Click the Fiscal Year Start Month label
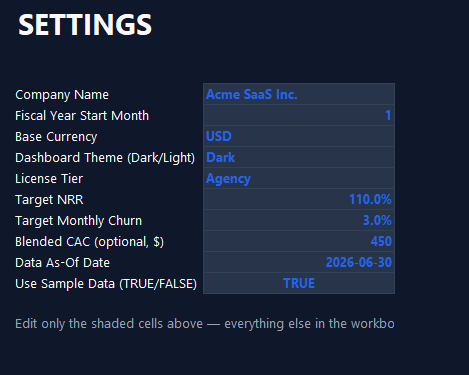Screen dimensions: 469x375 click(x=82, y=116)
